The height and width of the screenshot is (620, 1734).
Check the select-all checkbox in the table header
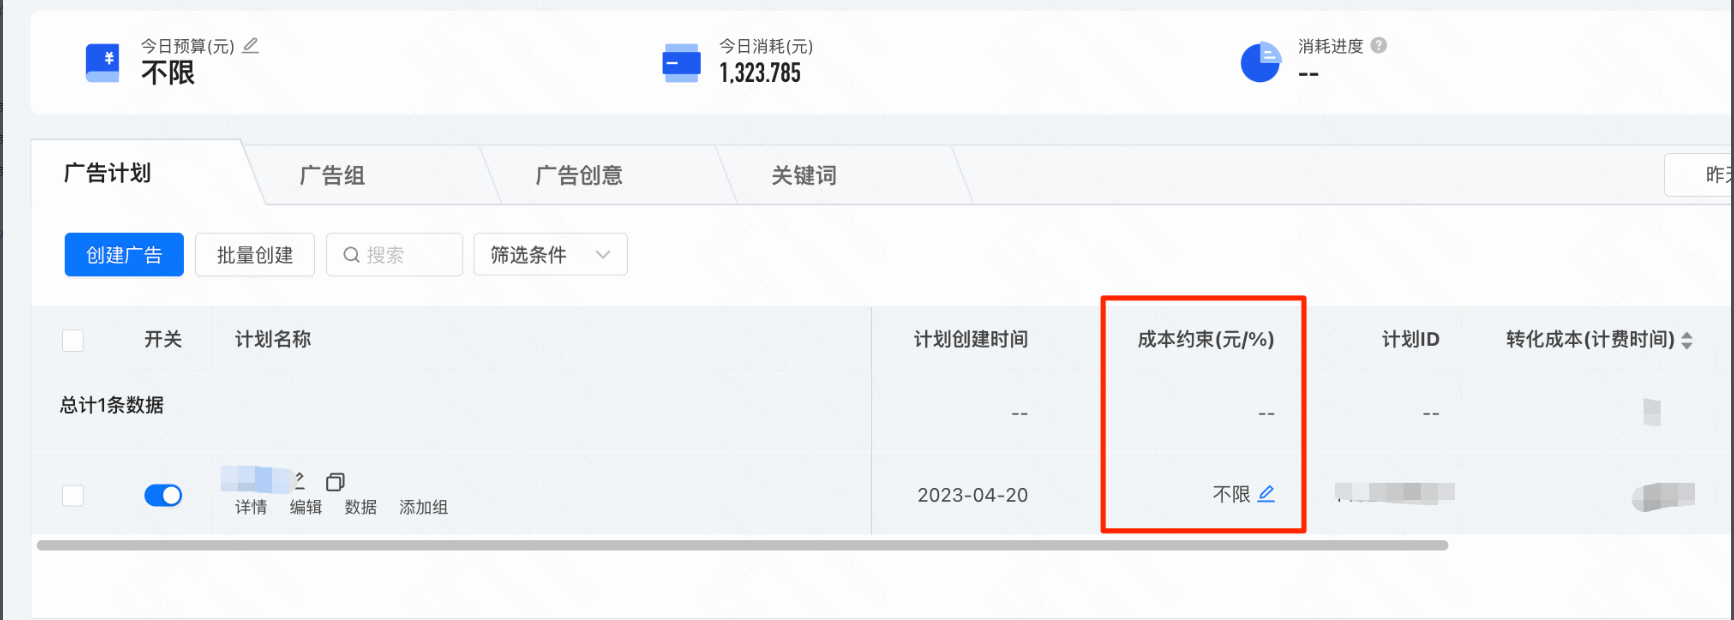(x=72, y=340)
